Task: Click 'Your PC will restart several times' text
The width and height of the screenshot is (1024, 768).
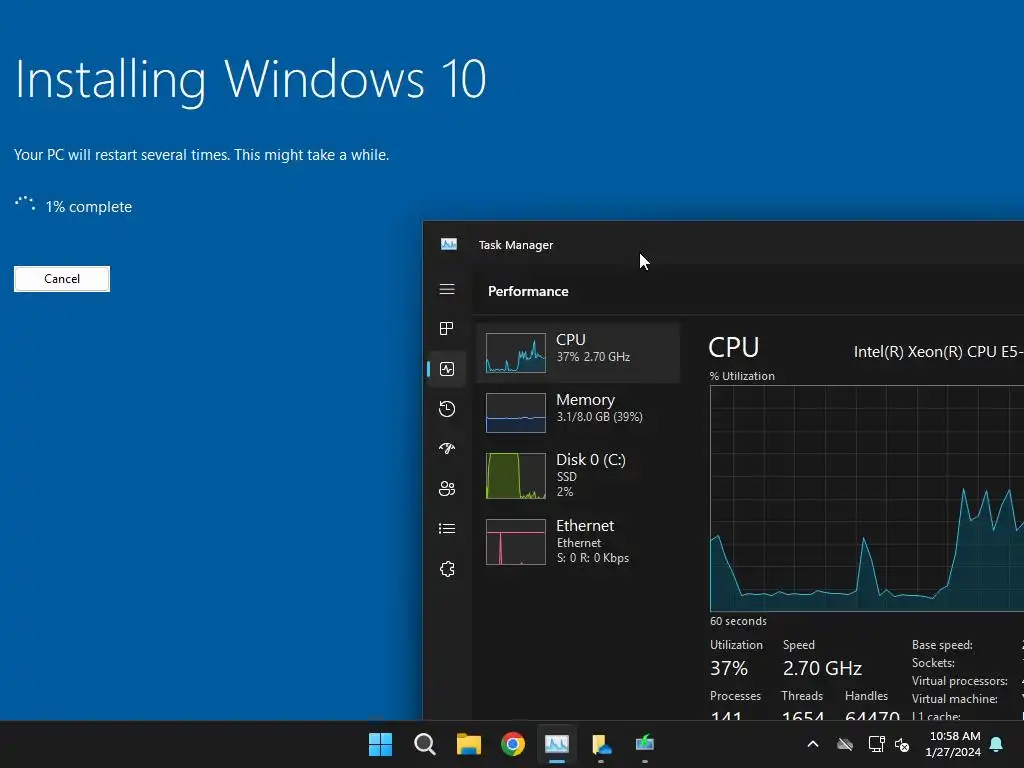Action: click(201, 155)
